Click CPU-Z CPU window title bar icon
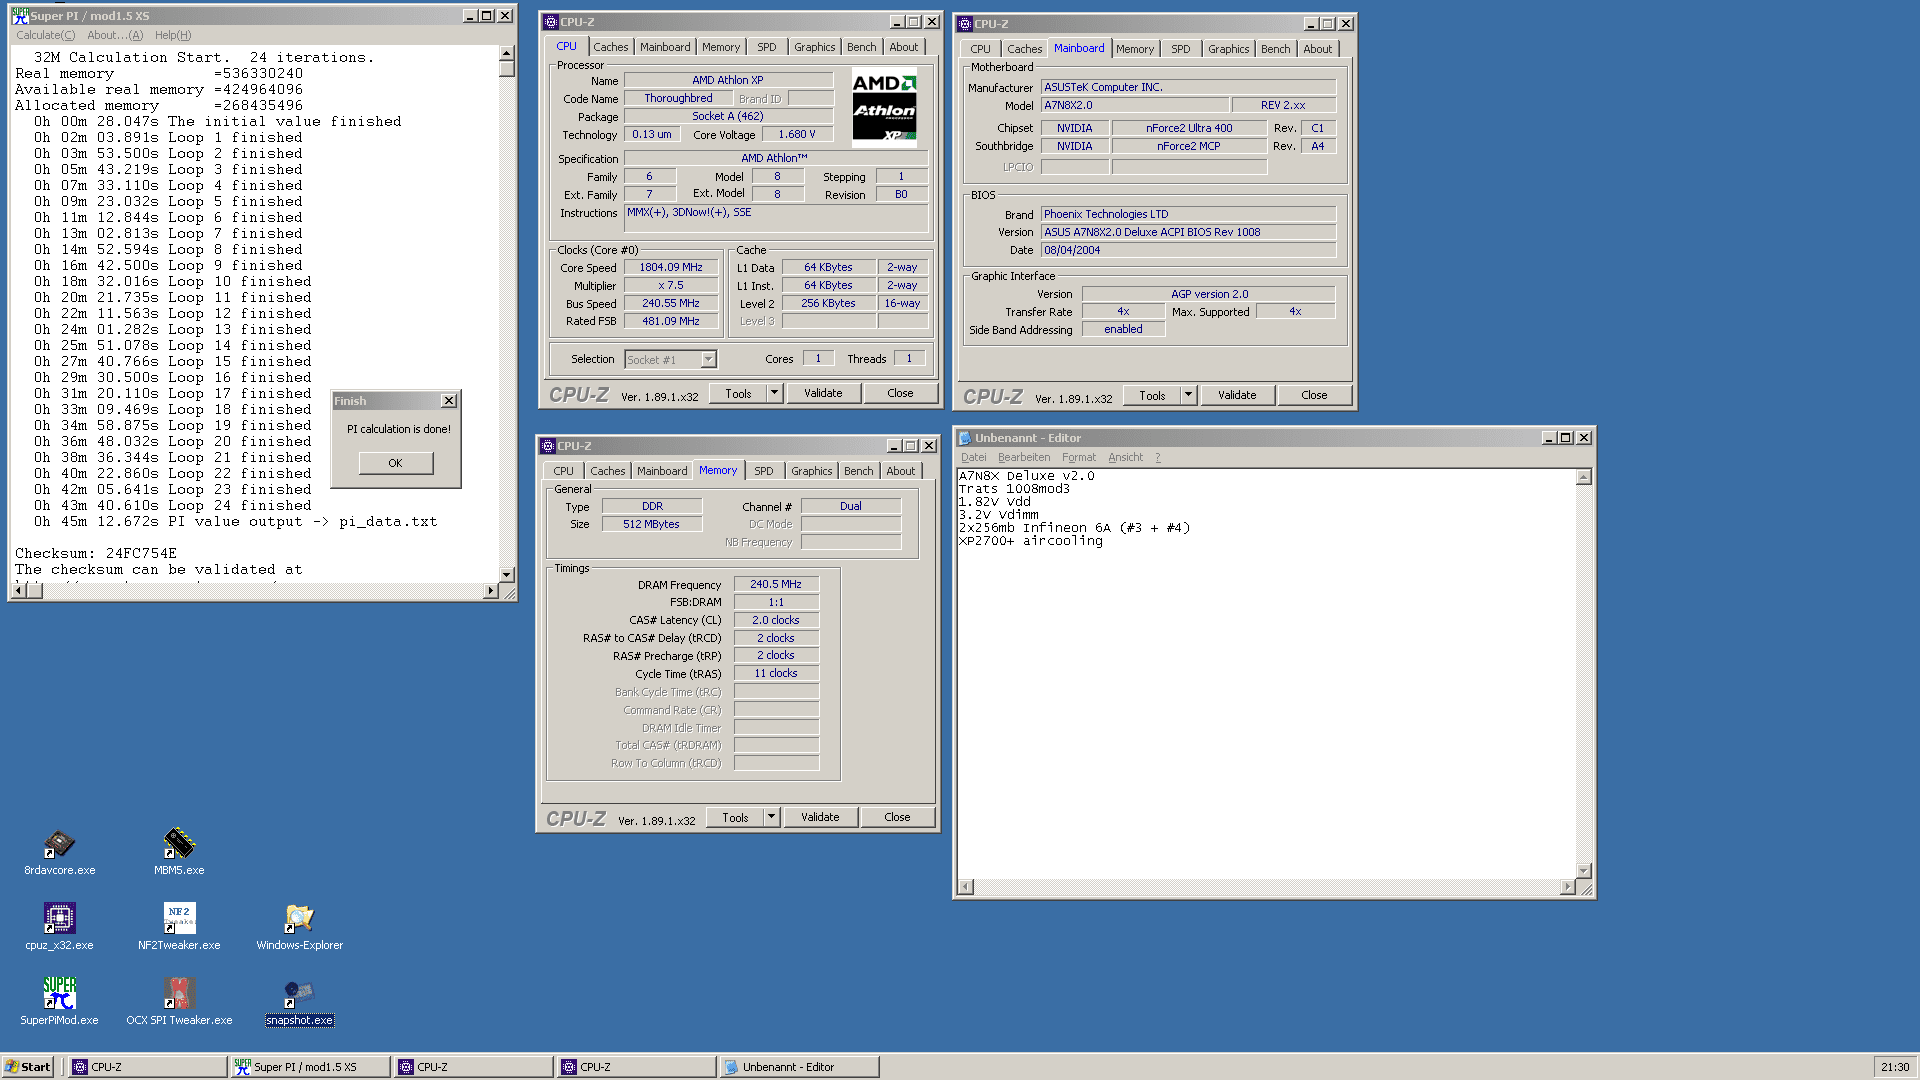Viewport: 1920px width, 1080px height. click(550, 22)
